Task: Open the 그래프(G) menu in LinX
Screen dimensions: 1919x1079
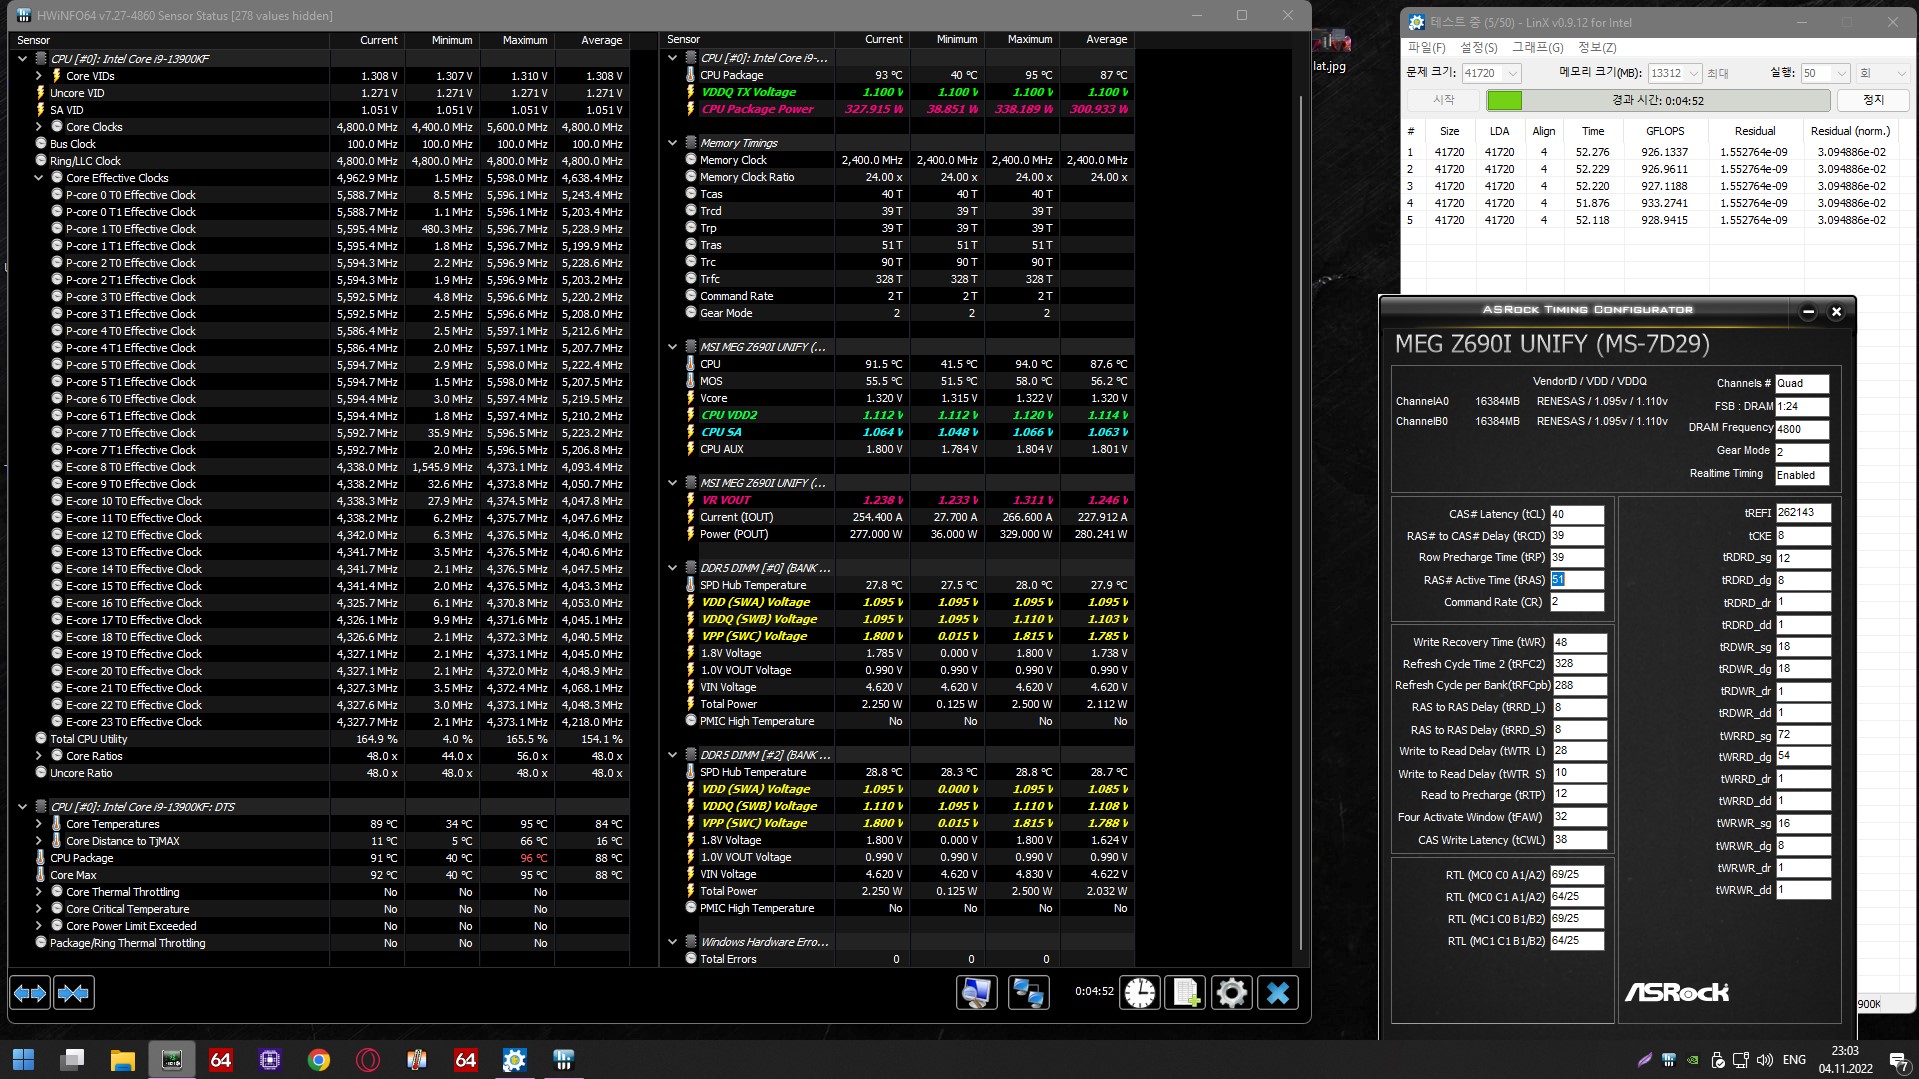Action: pyautogui.click(x=1537, y=48)
